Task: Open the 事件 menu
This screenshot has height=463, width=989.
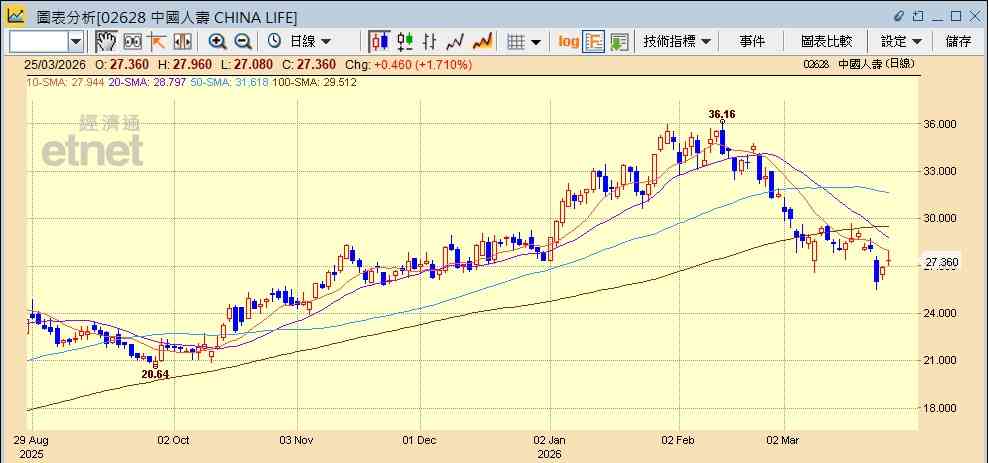Action: coord(752,42)
